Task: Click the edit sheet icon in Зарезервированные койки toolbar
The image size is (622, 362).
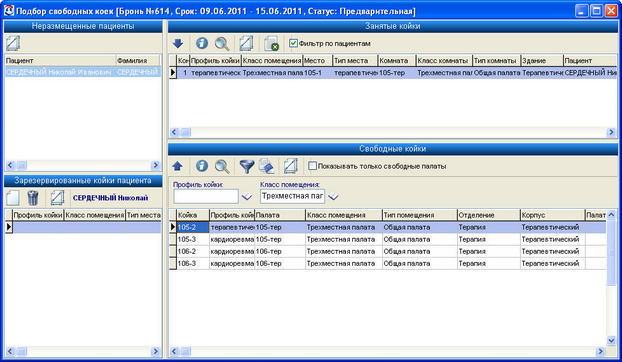Action: [x=57, y=197]
